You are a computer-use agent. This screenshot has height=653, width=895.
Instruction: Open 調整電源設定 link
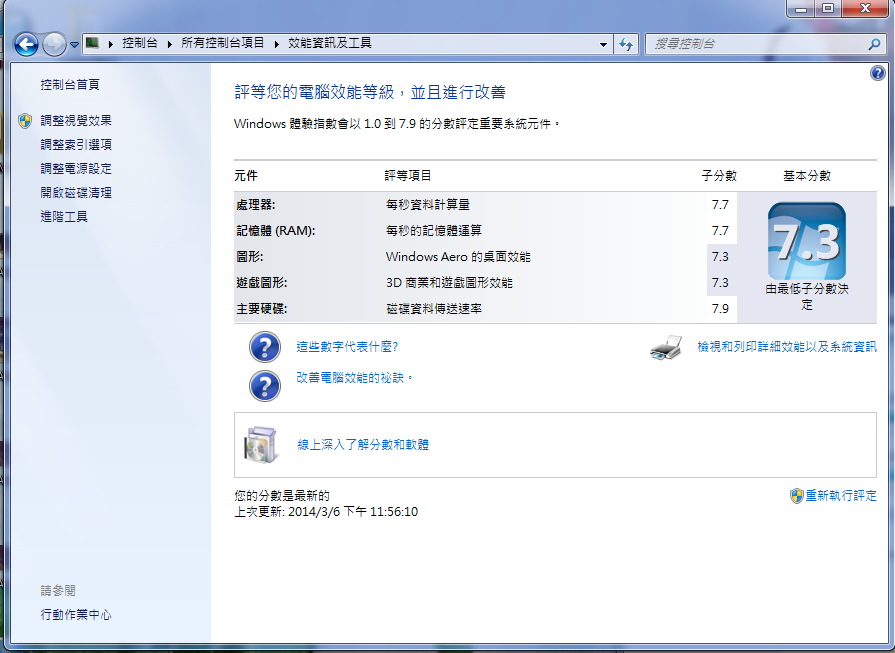tap(76, 168)
